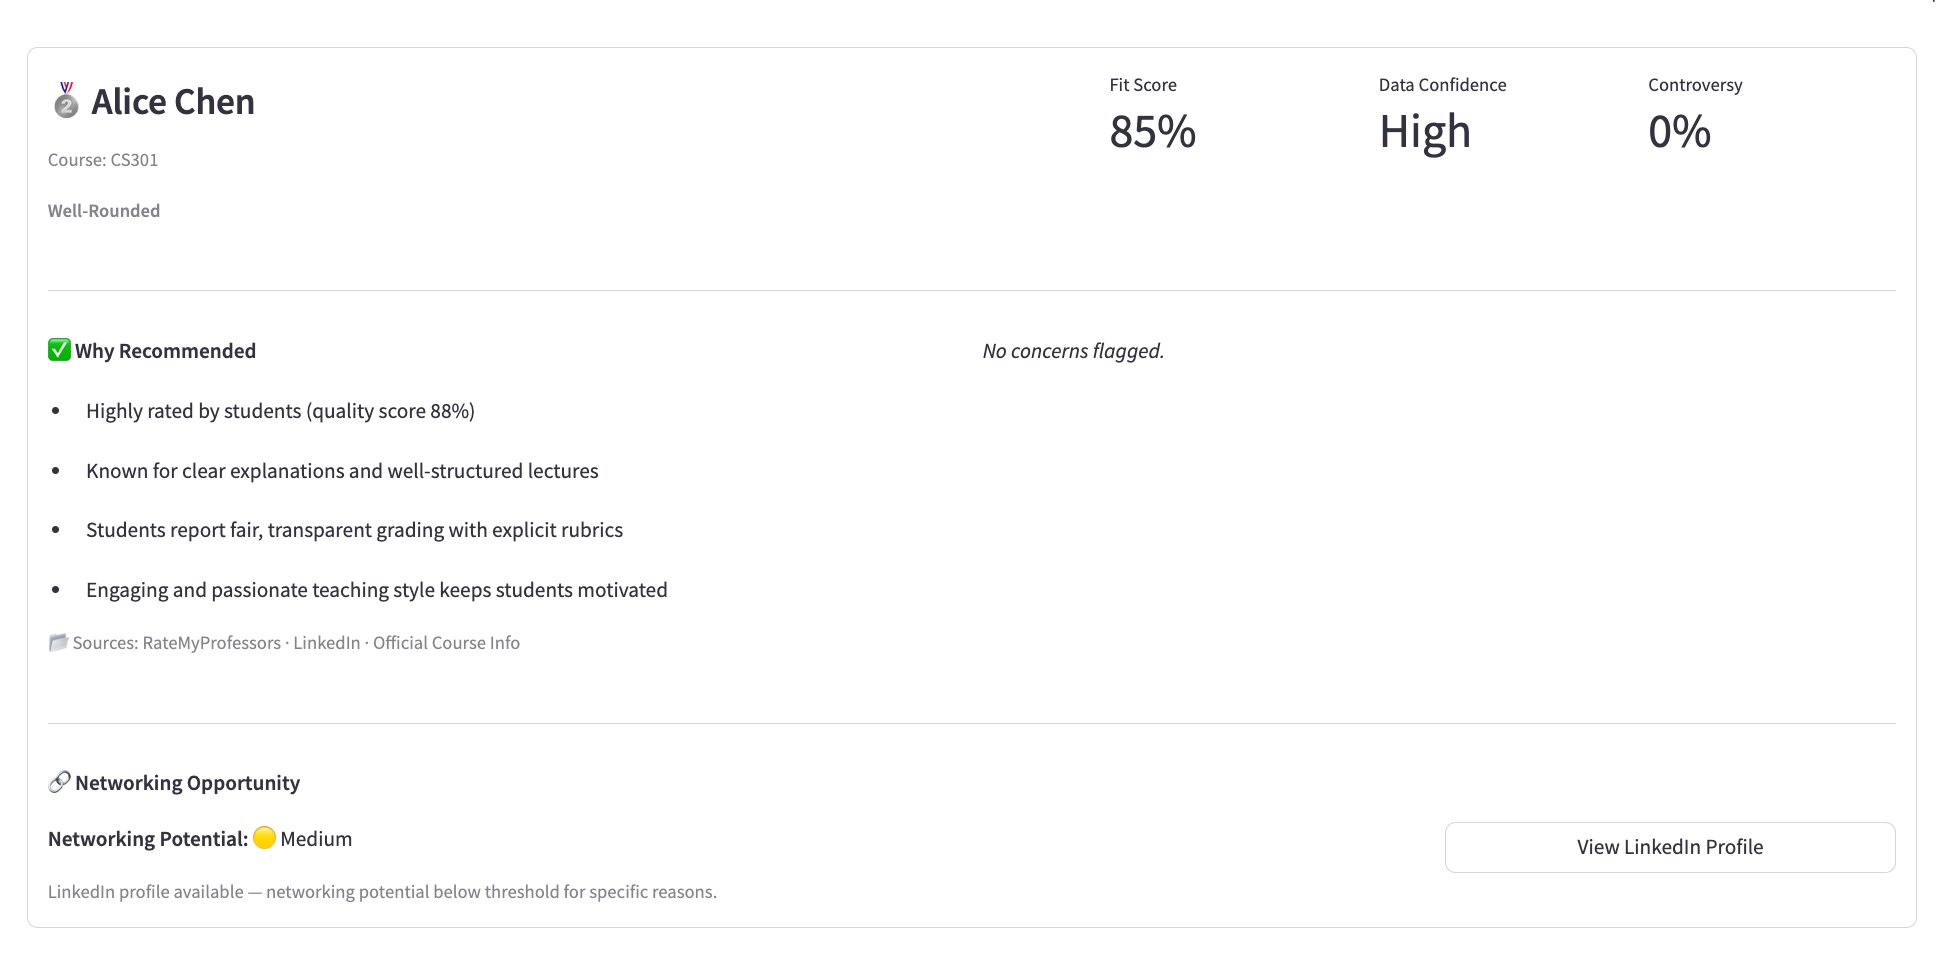Click the LinkedIn source in Sources line
Viewport: 1952px width, 968px height.
(x=326, y=643)
